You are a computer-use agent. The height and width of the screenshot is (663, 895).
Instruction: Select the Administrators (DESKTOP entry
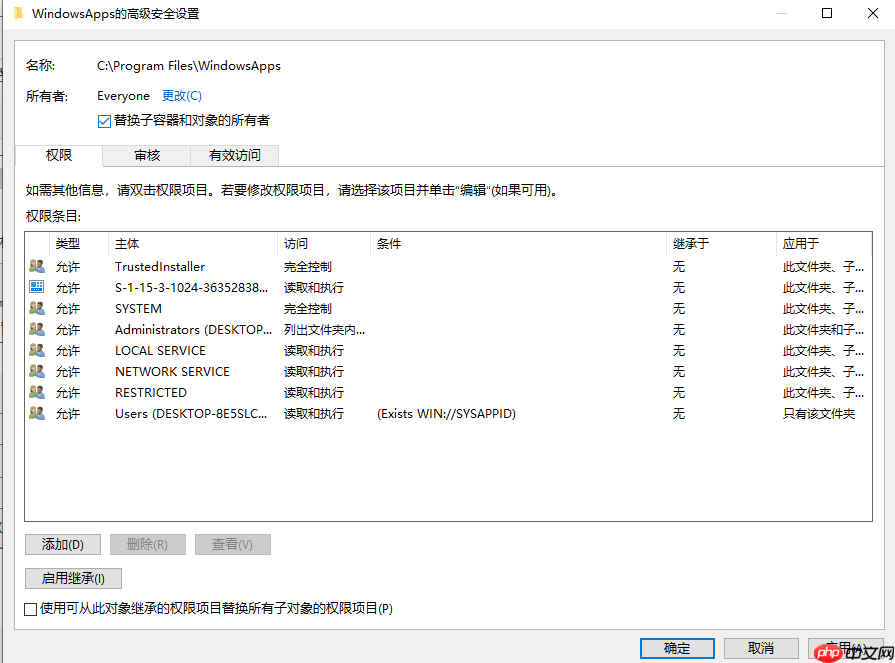[x=448, y=330]
